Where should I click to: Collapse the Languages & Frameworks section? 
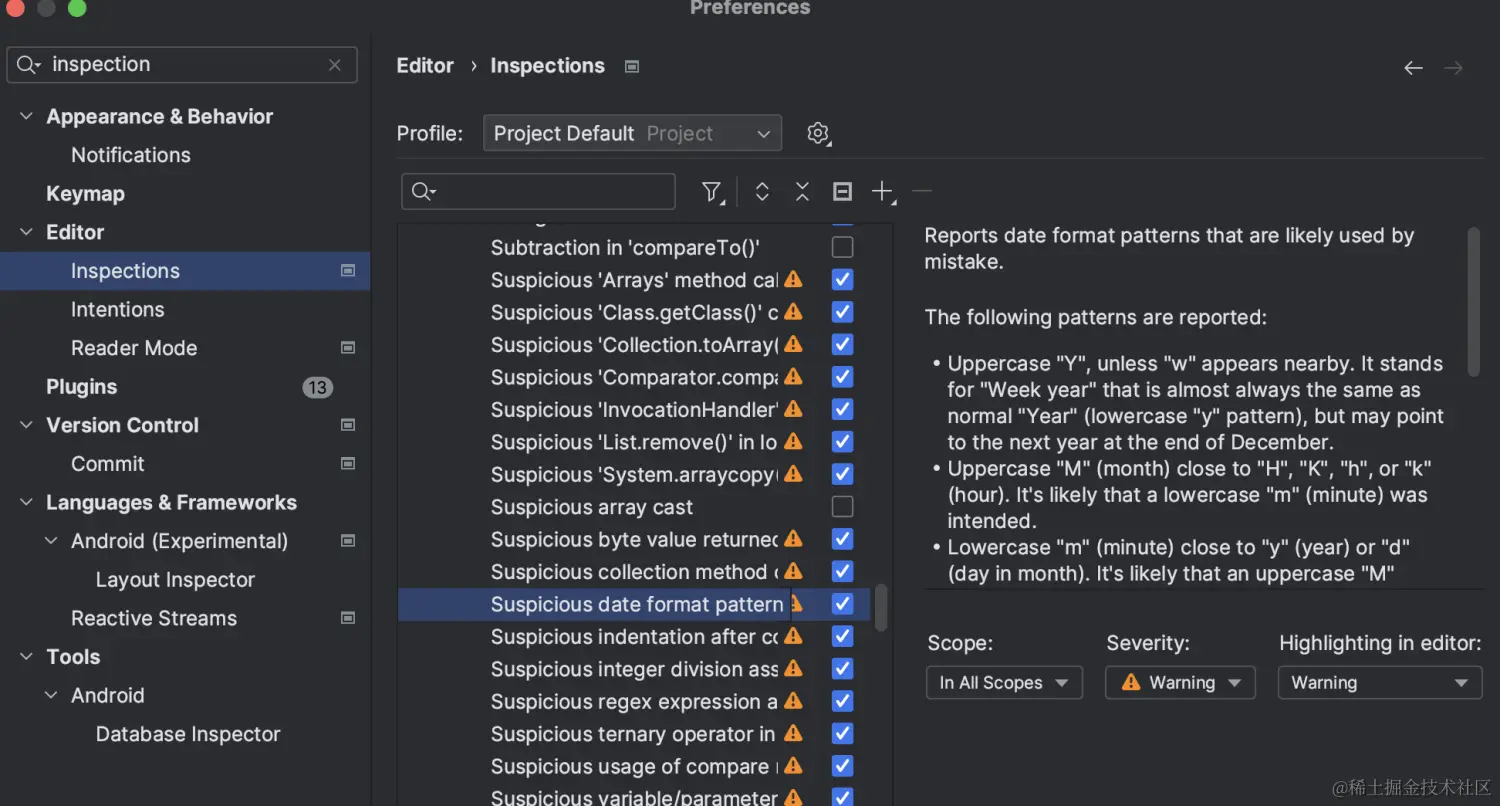pyautogui.click(x=27, y=503)
